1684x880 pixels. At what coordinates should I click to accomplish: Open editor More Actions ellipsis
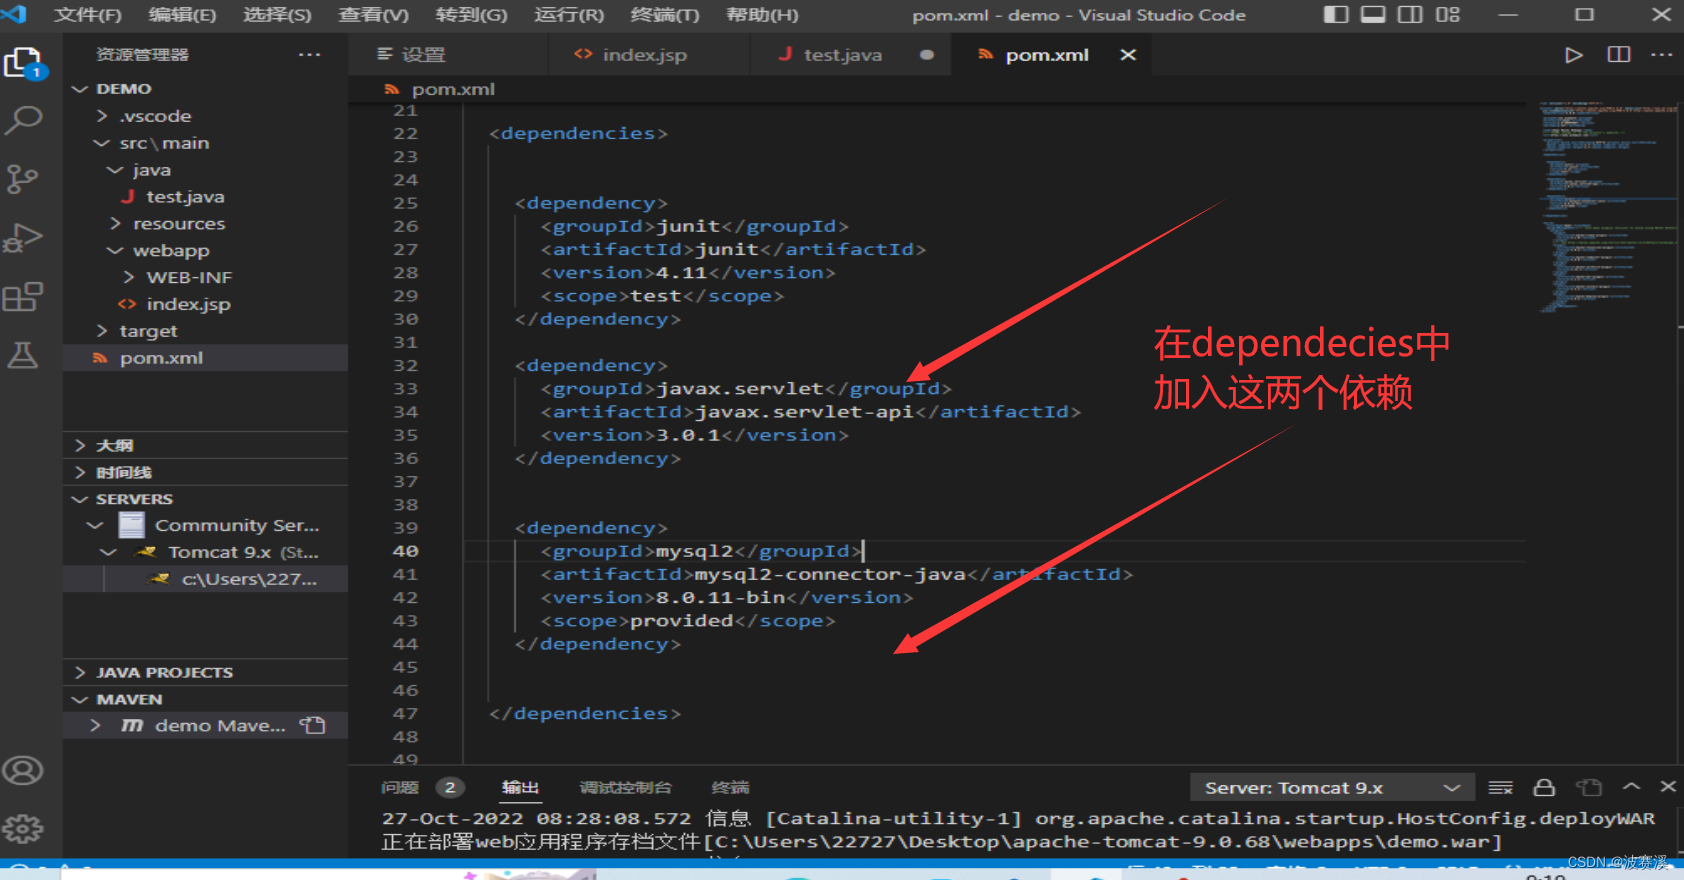click(1662, 55)
